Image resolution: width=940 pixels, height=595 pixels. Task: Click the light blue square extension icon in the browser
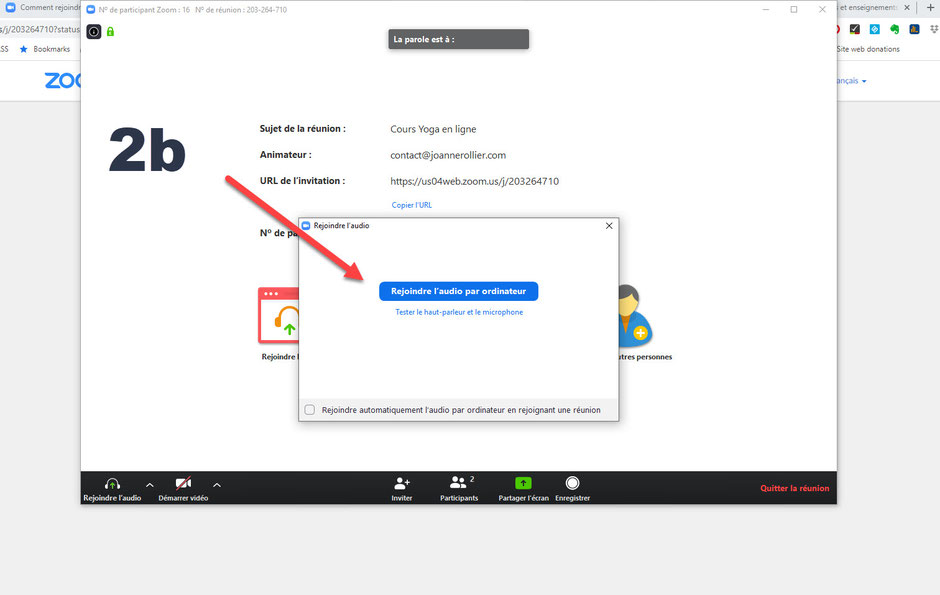(875, 29)
